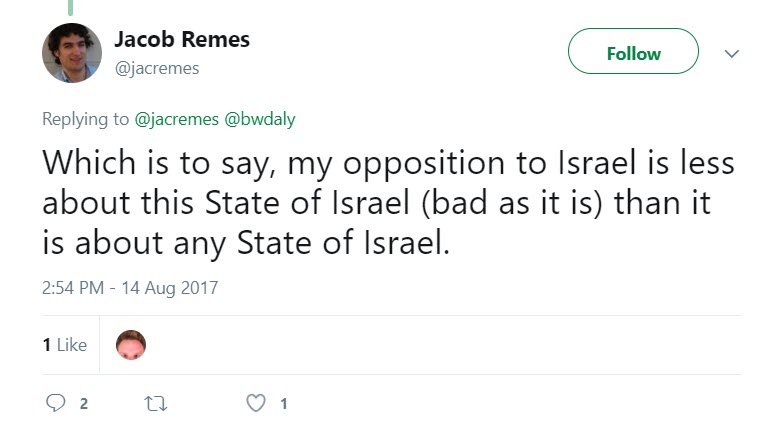Viewport: 775px width, 443px height.
Task: Expand the chevron menu beside Follow
Action: coord(732,53)
